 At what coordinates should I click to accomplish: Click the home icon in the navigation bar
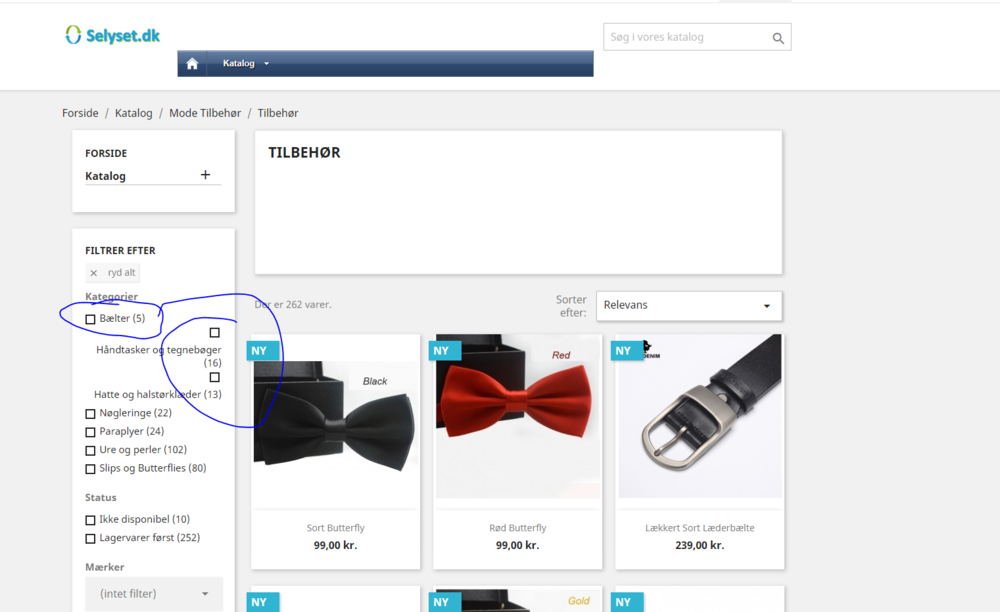(x=191, y=62)
